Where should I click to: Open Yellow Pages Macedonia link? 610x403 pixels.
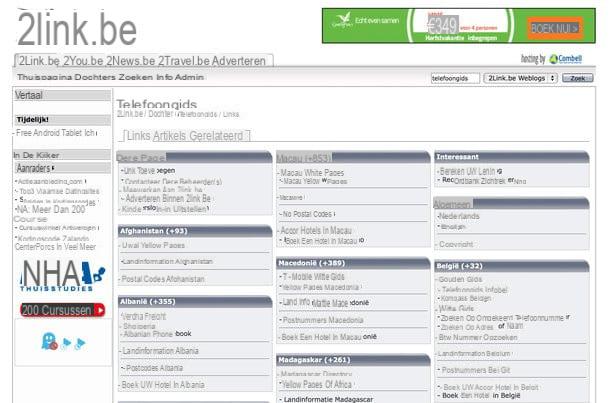click(x=321, y=287)
